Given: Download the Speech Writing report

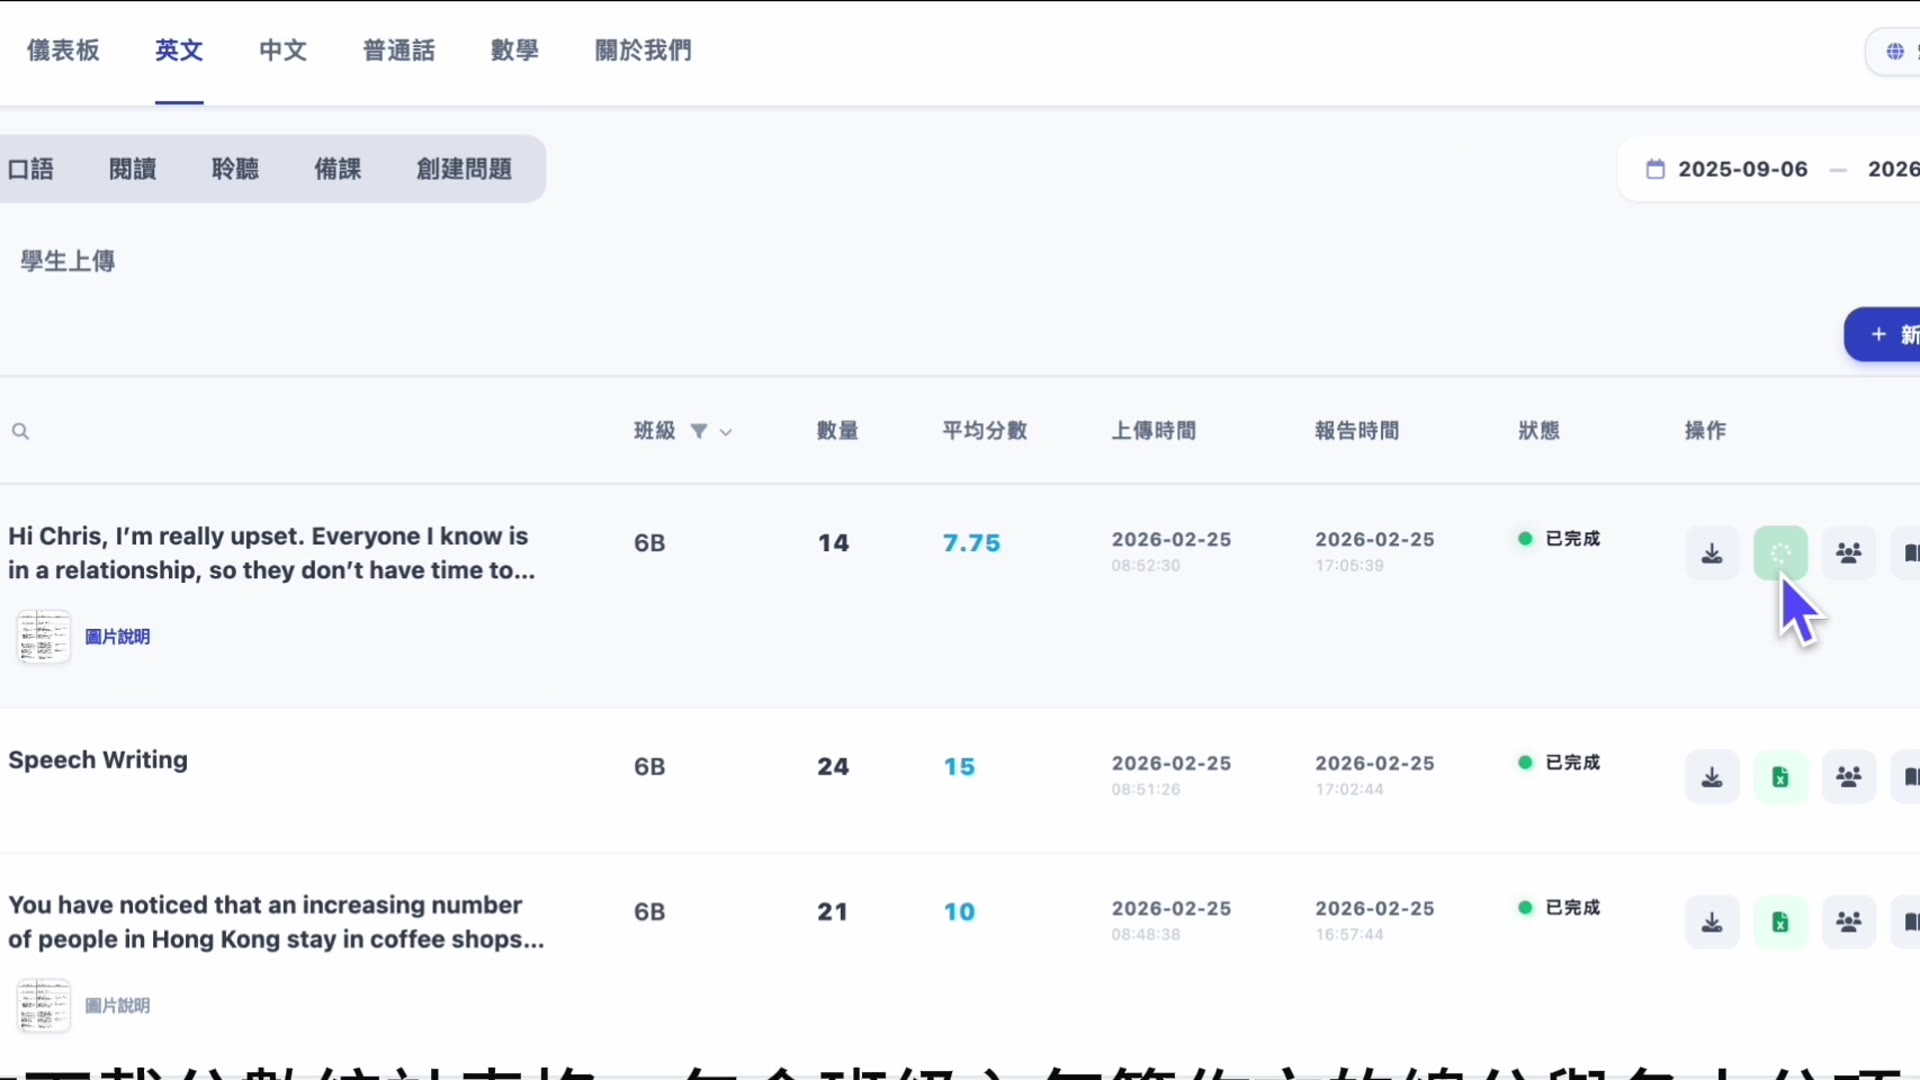Looking at the screenshot, I should click(x=1711, y=776).
